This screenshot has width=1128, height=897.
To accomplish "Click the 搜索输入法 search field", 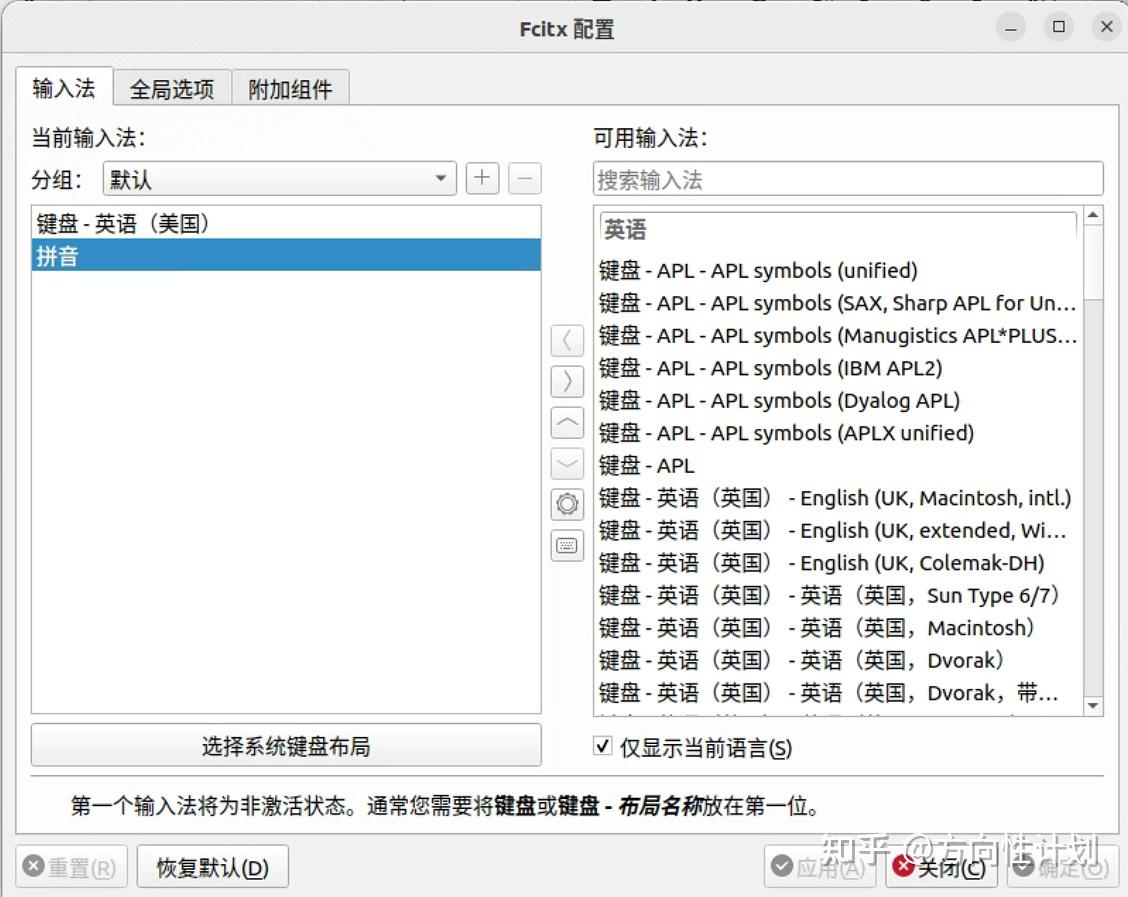I will (x=846, y=178).
